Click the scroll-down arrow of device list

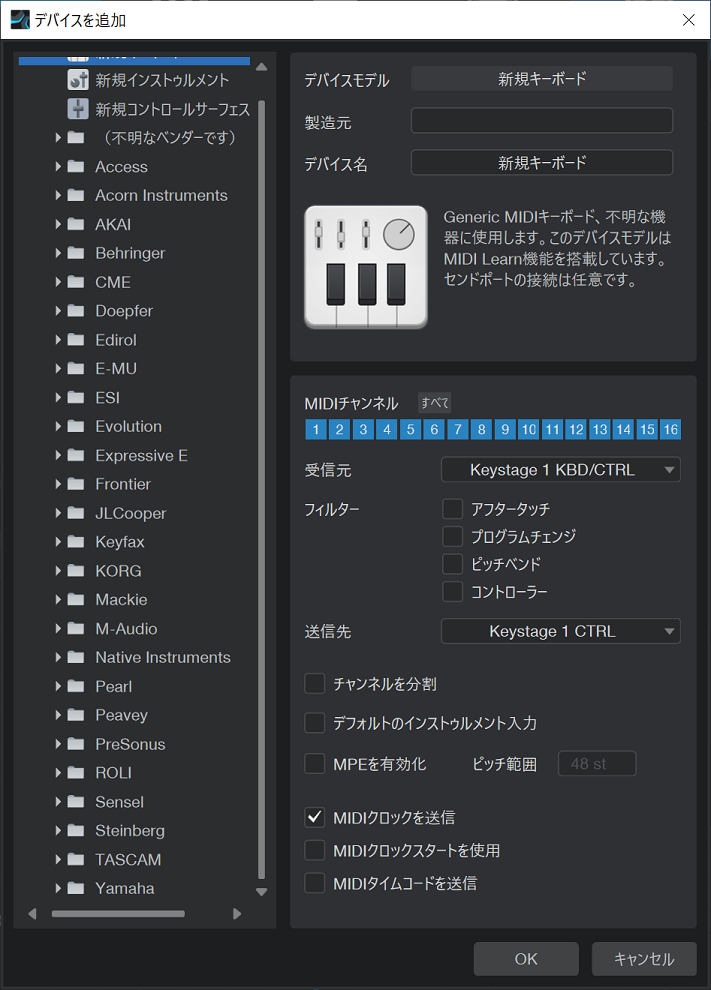click(x=261, y=892)
